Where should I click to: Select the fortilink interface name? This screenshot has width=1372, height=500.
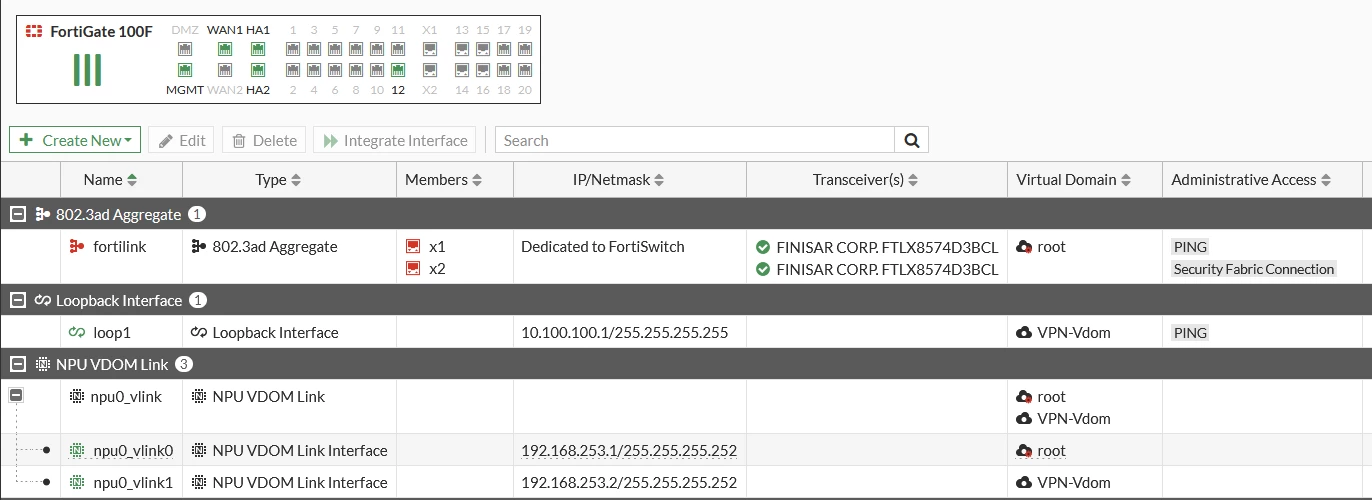pos(120,246)
